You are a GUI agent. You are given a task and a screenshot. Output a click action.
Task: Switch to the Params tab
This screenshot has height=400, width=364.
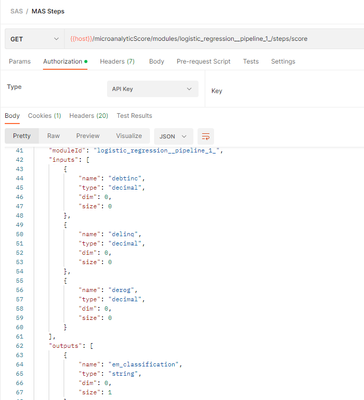[20, 61]
